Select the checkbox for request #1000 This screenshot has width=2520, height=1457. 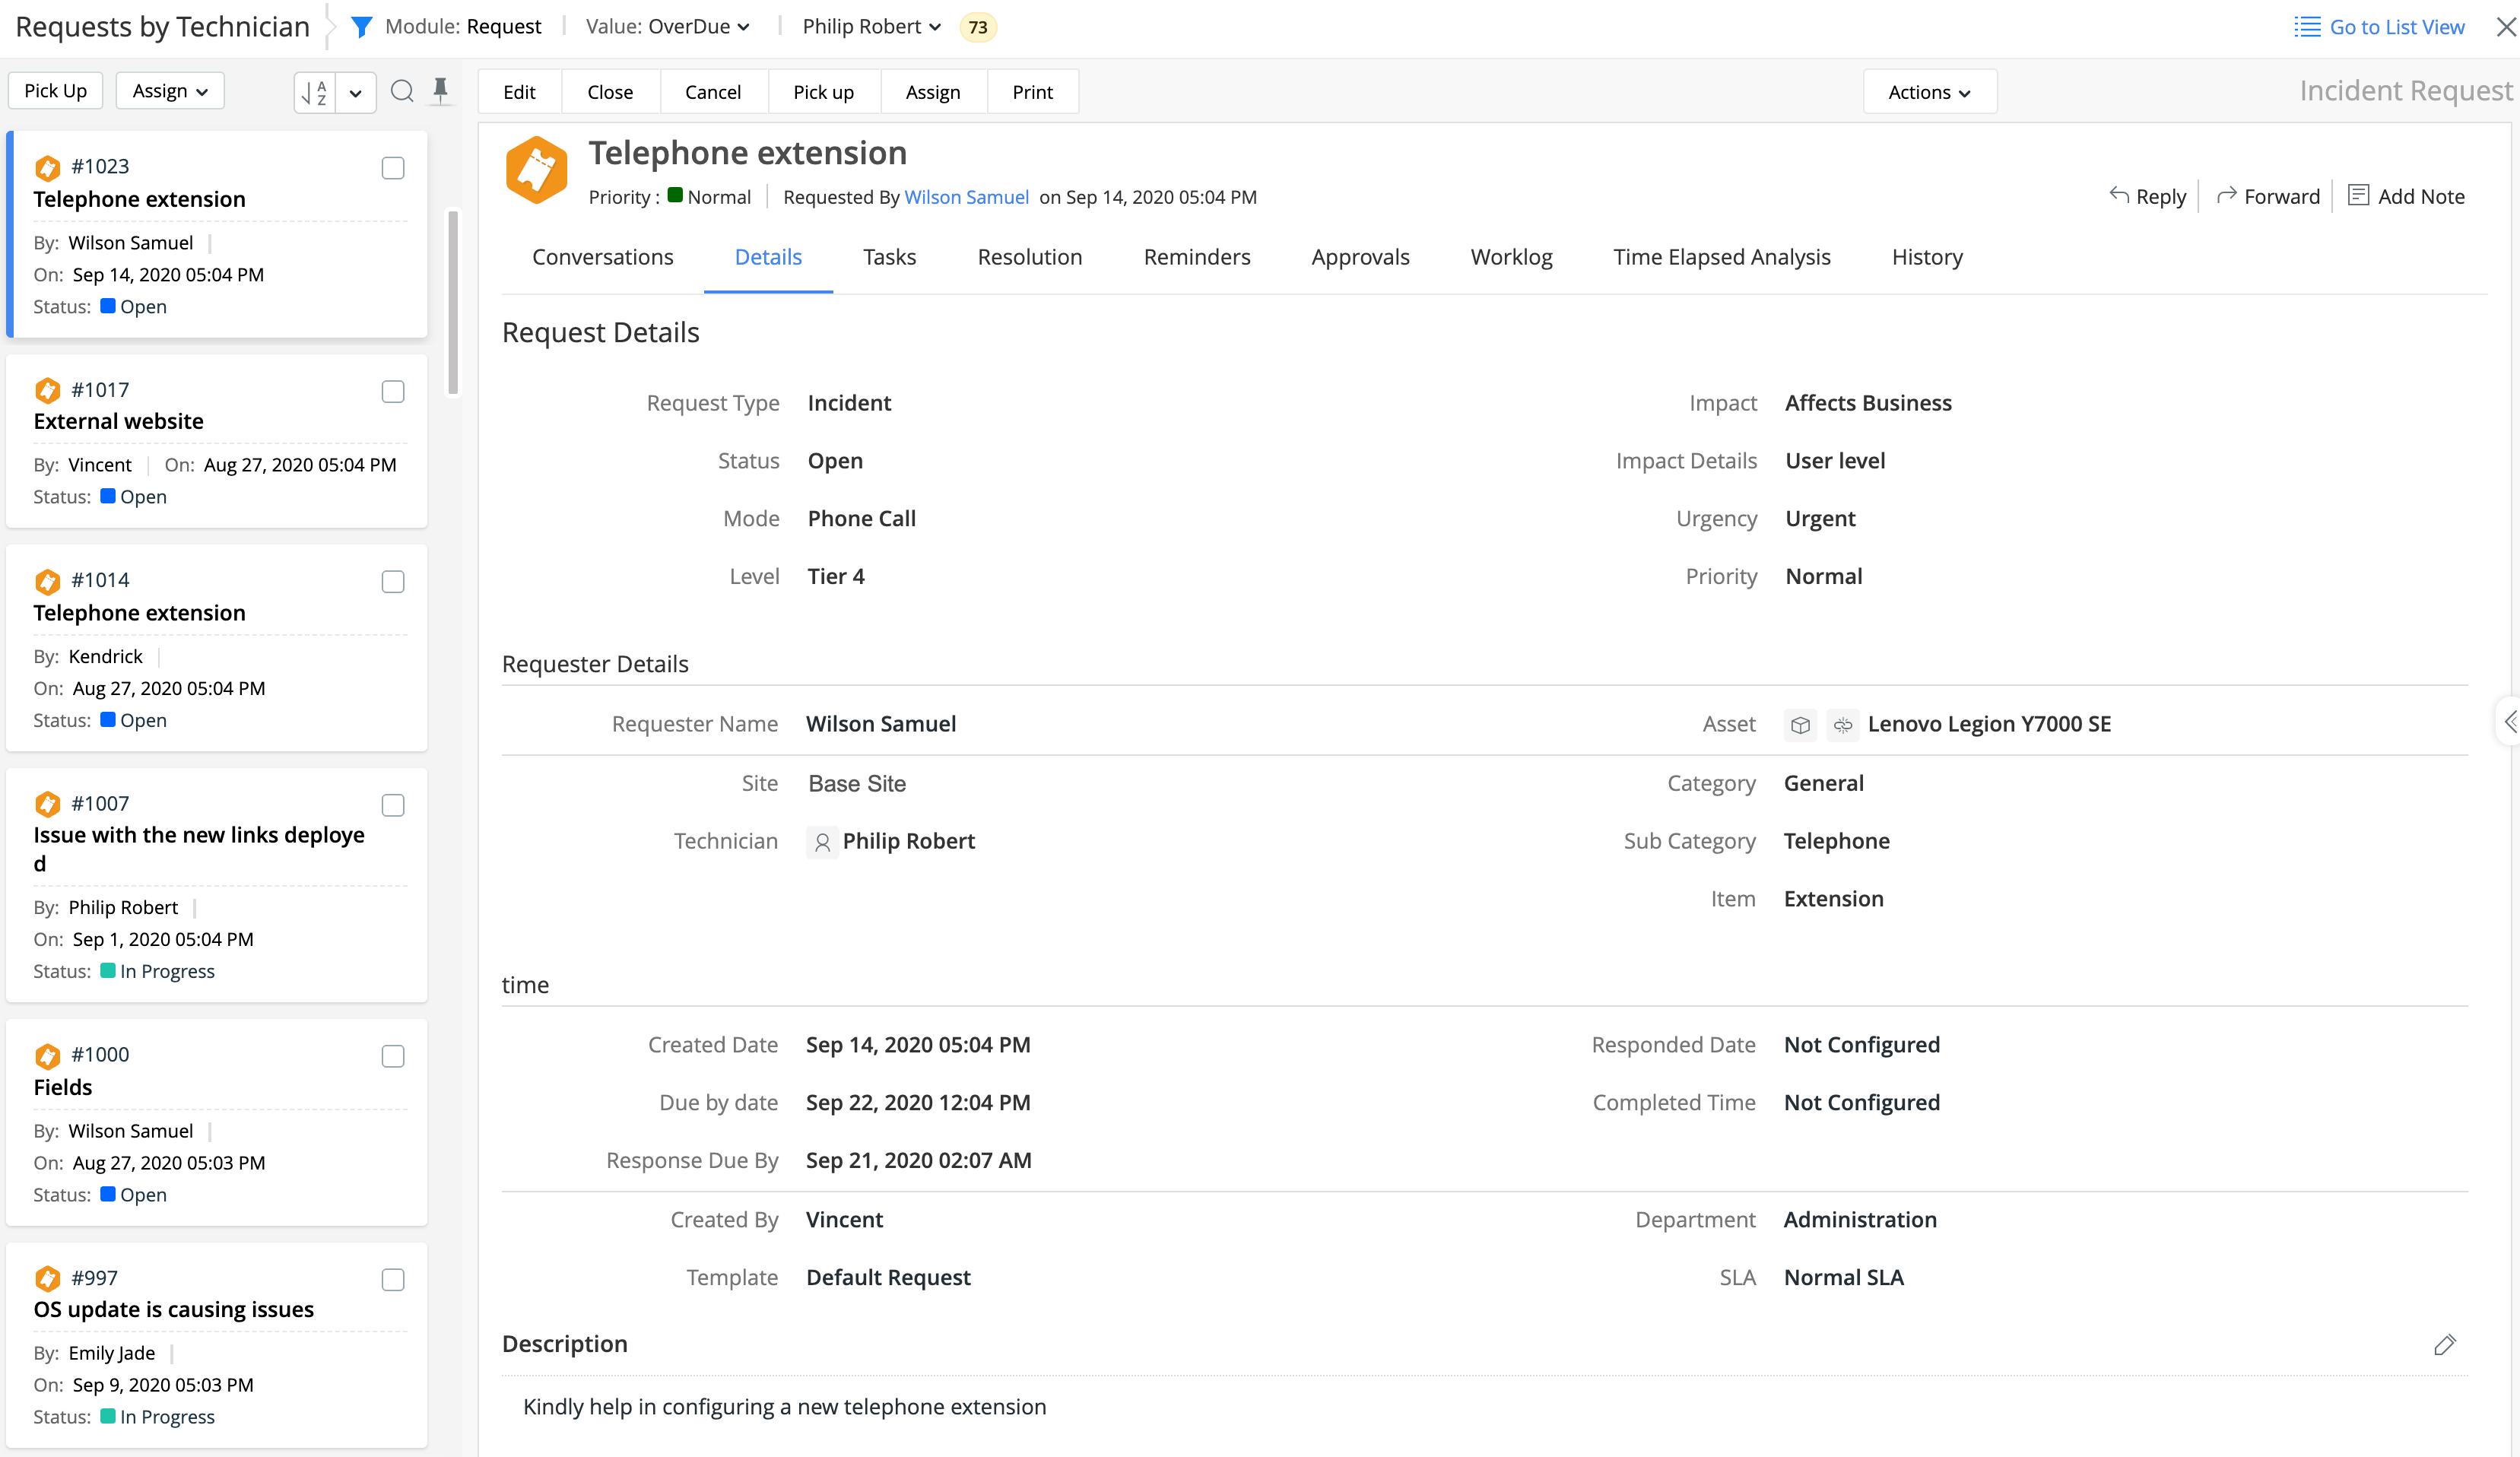(x=393, y=1057)
